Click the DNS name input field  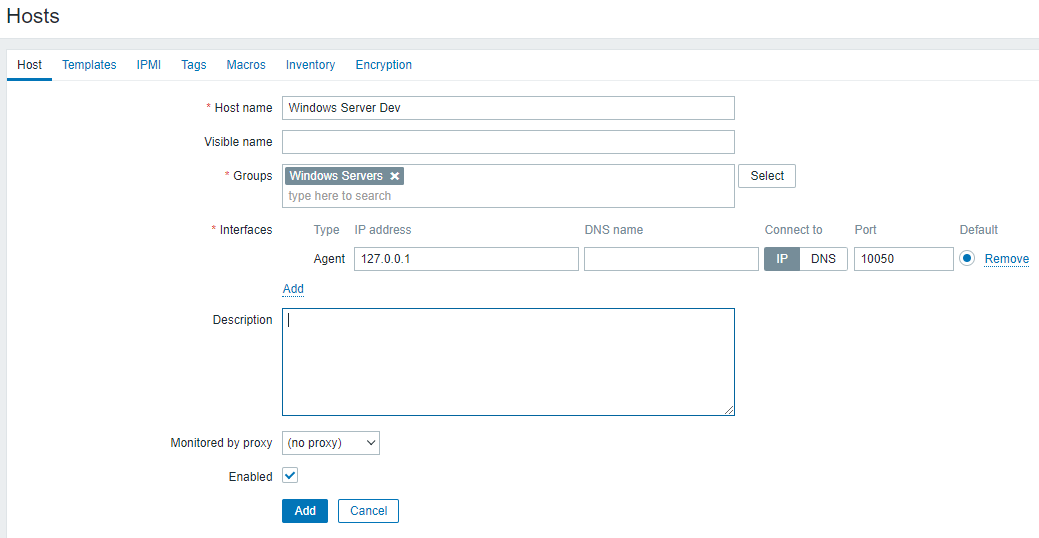point(671,259)
